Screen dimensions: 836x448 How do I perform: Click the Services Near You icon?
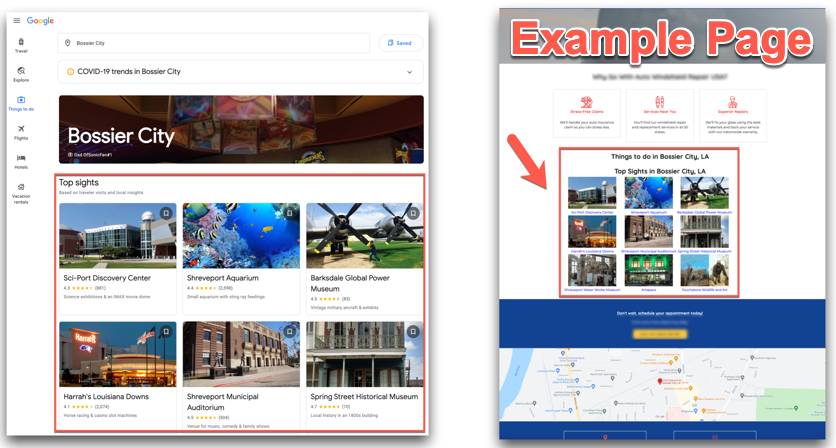point(660,102)
